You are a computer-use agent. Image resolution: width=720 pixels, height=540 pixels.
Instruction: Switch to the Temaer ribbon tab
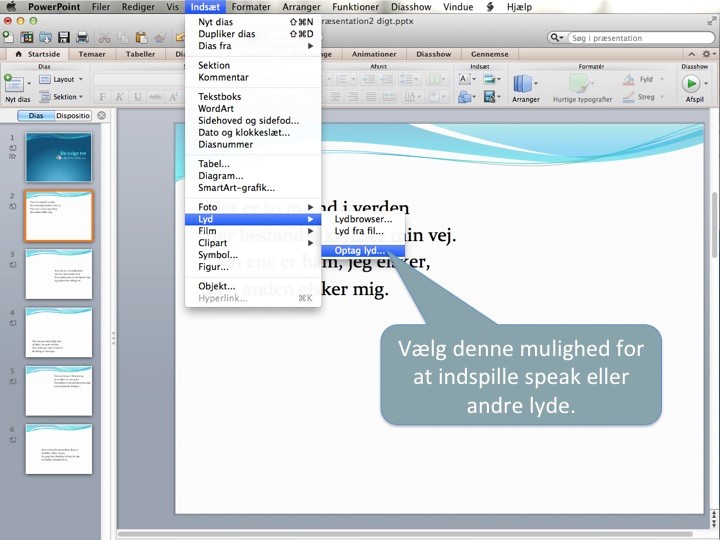pyautogui.click(x=92, y=54)
